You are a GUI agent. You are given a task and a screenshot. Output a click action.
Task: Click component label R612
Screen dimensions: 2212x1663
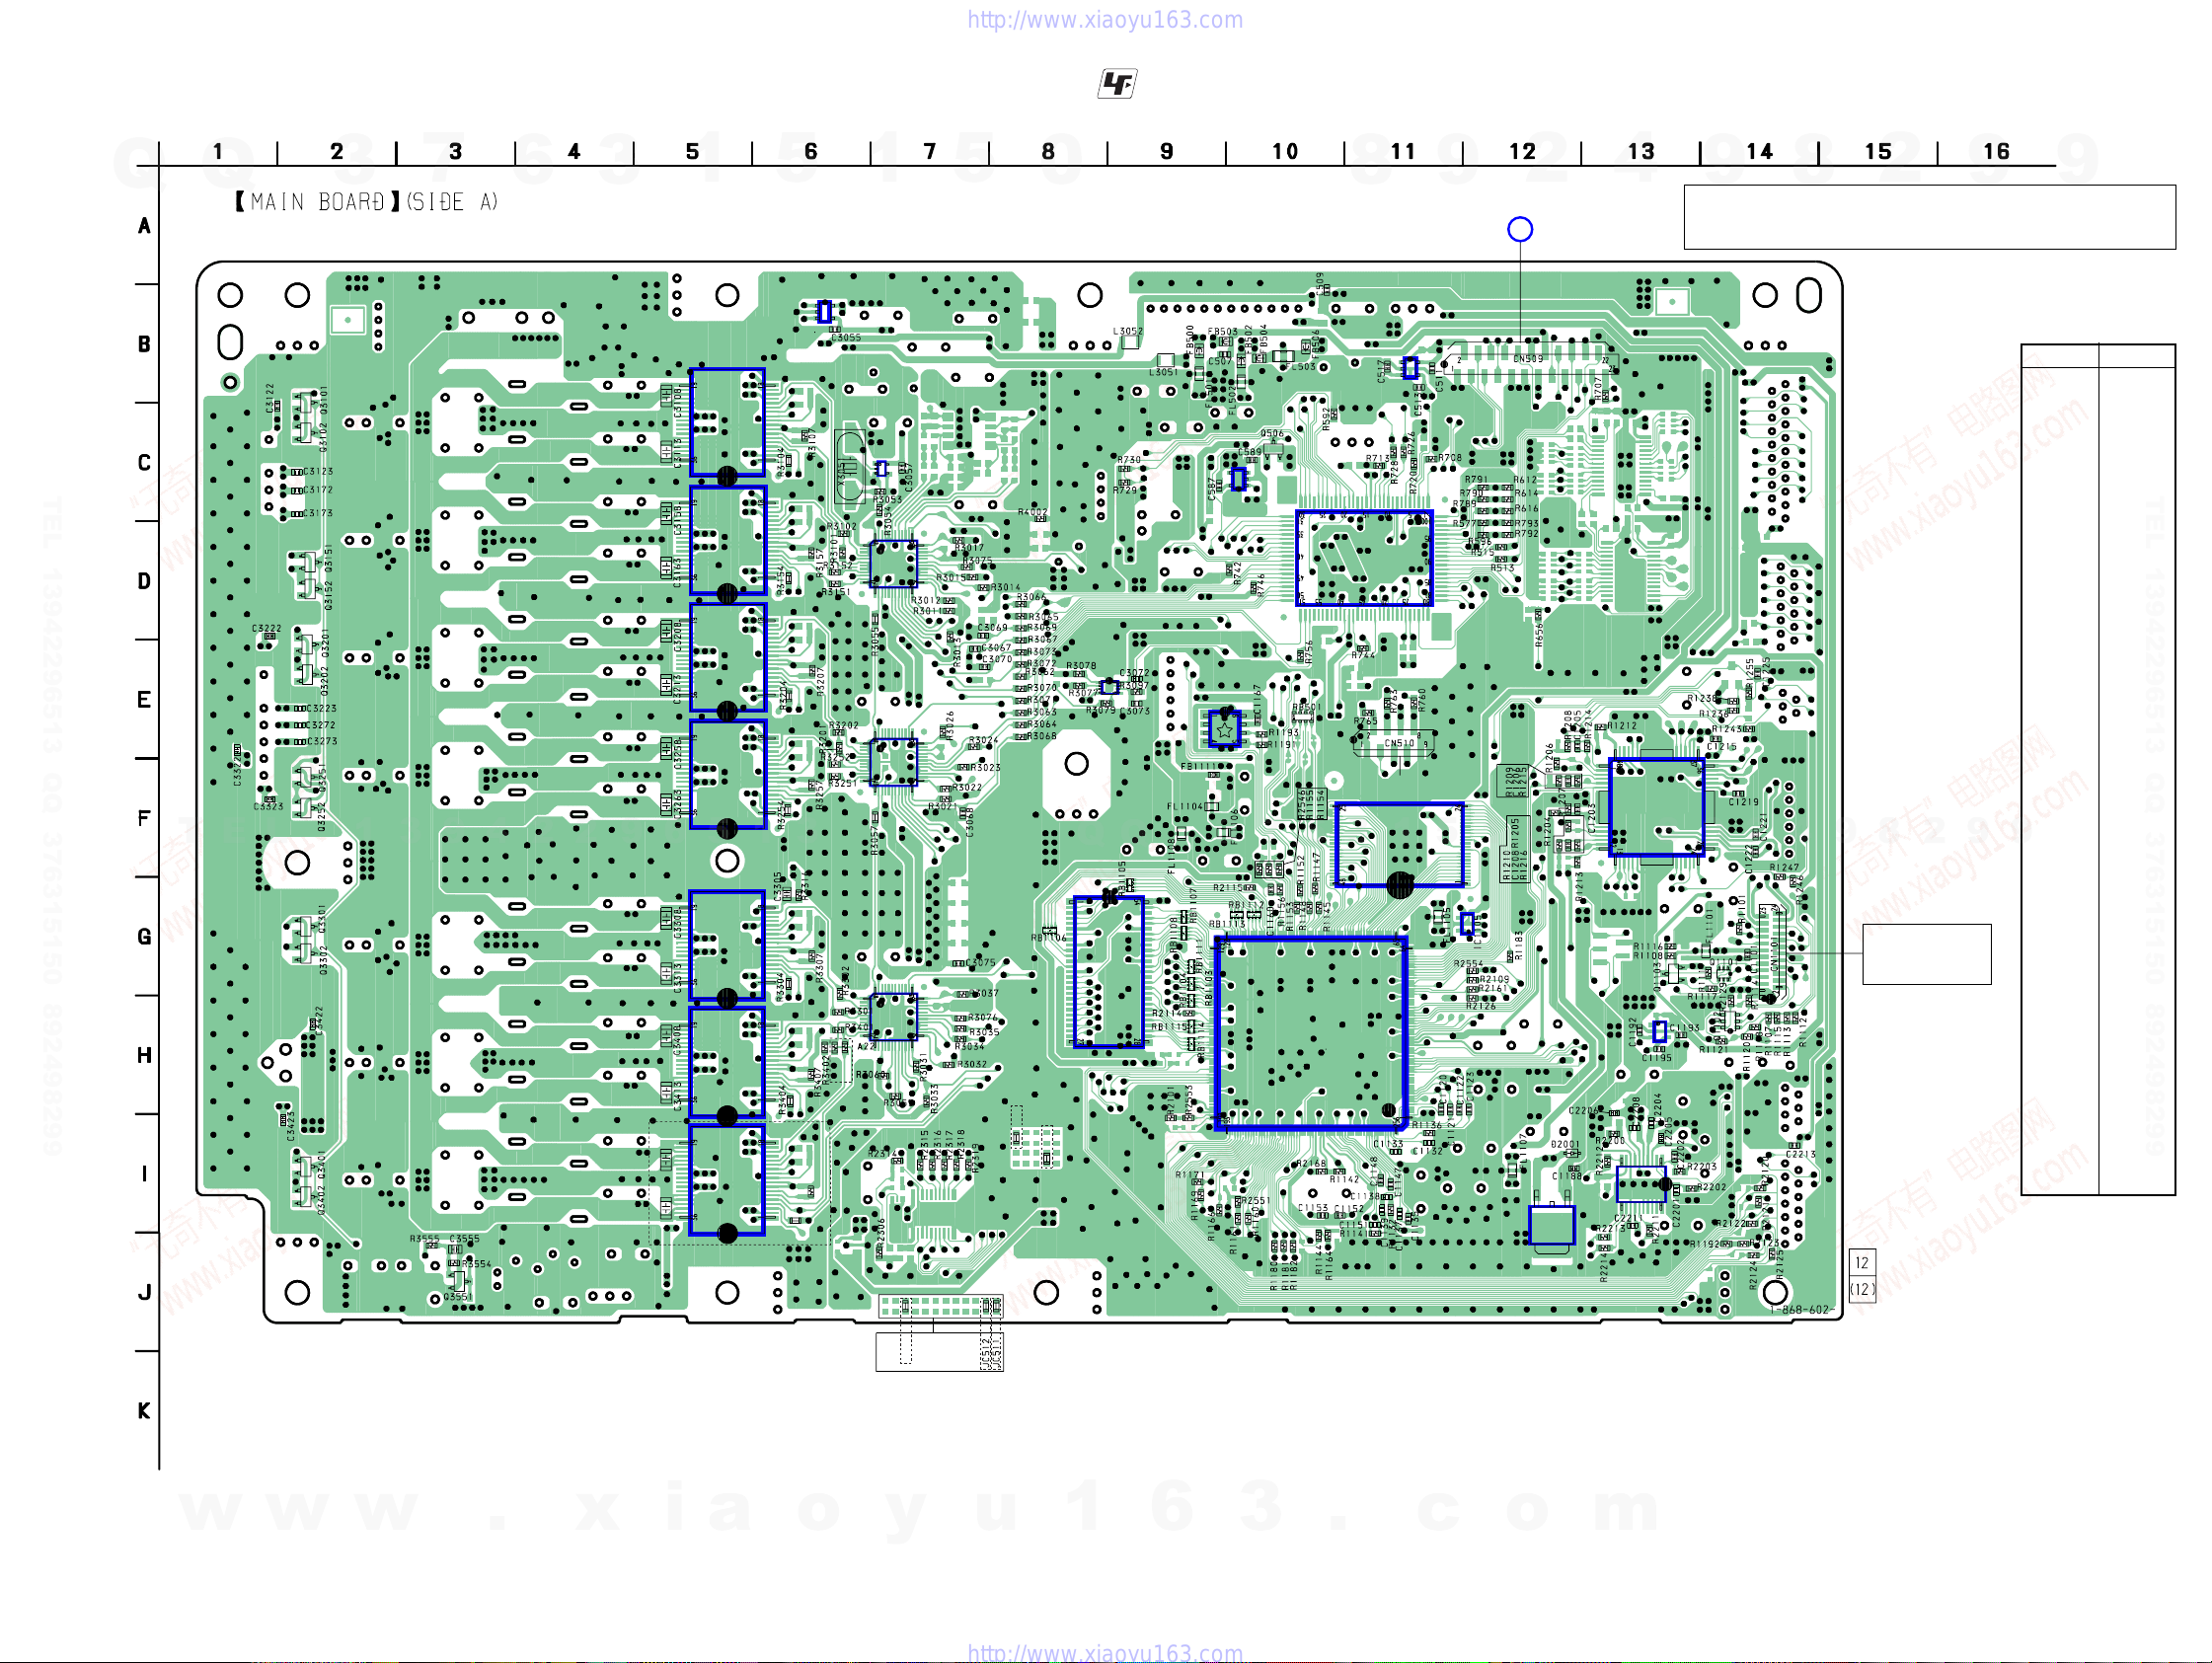[x=1526, y=480]
